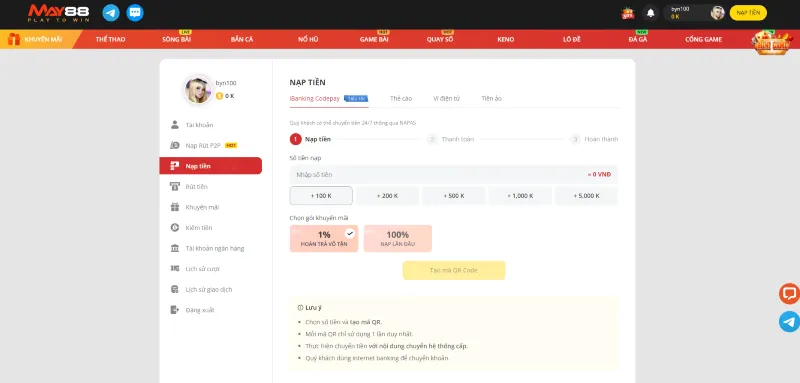This screenshot has width=800, height=383.
Task: Select the + 500 K amount button
Action: [454, 196]
